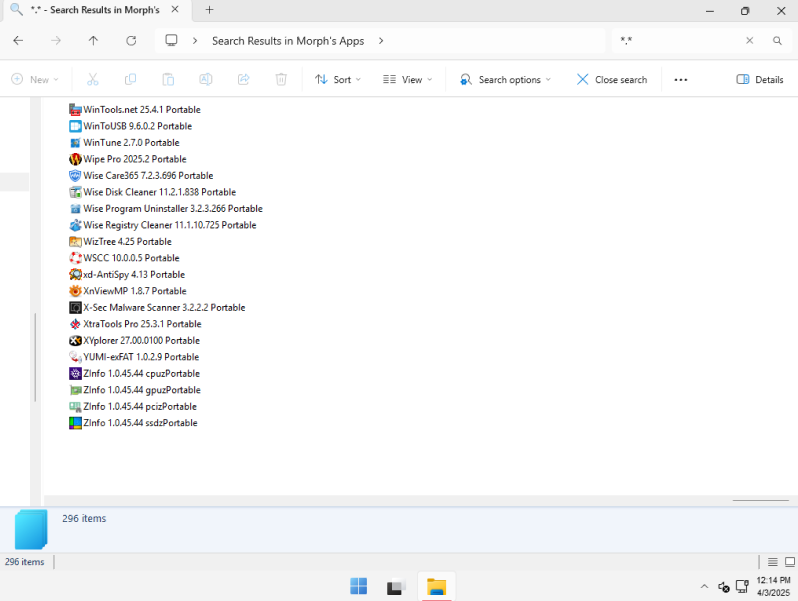Select the Wise Care365 shield icon
The image size is (798, 601).
click(x=75, y=176)
